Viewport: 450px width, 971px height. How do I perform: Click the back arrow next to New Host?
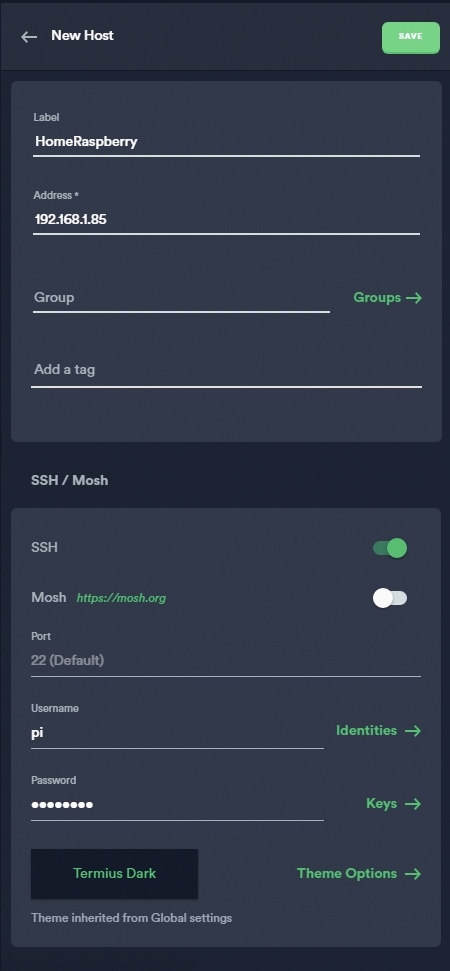[x=29, y=37]
